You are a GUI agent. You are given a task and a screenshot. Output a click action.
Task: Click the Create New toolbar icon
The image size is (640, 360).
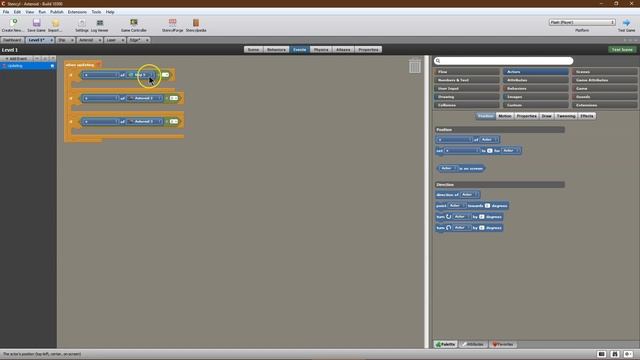tap(13, 23)
